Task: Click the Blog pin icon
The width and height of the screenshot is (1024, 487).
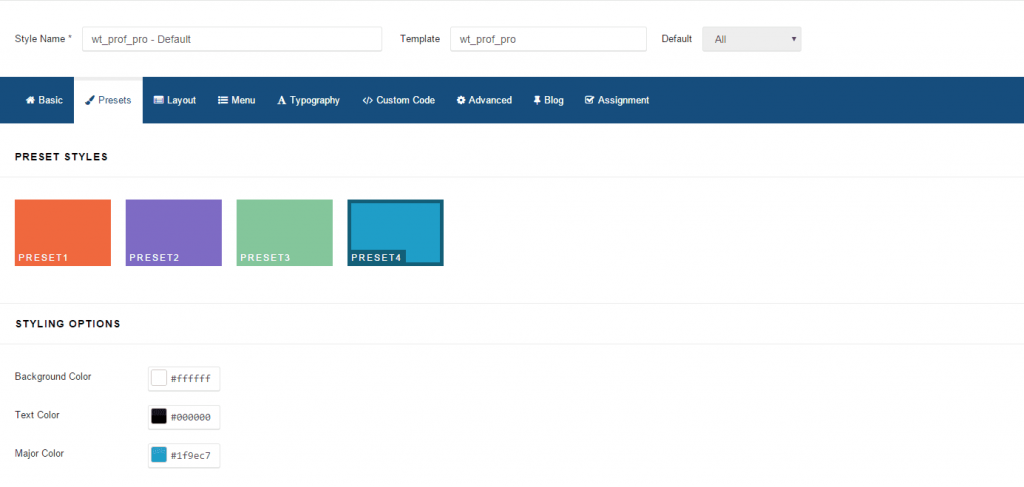Action: [537, 100]
